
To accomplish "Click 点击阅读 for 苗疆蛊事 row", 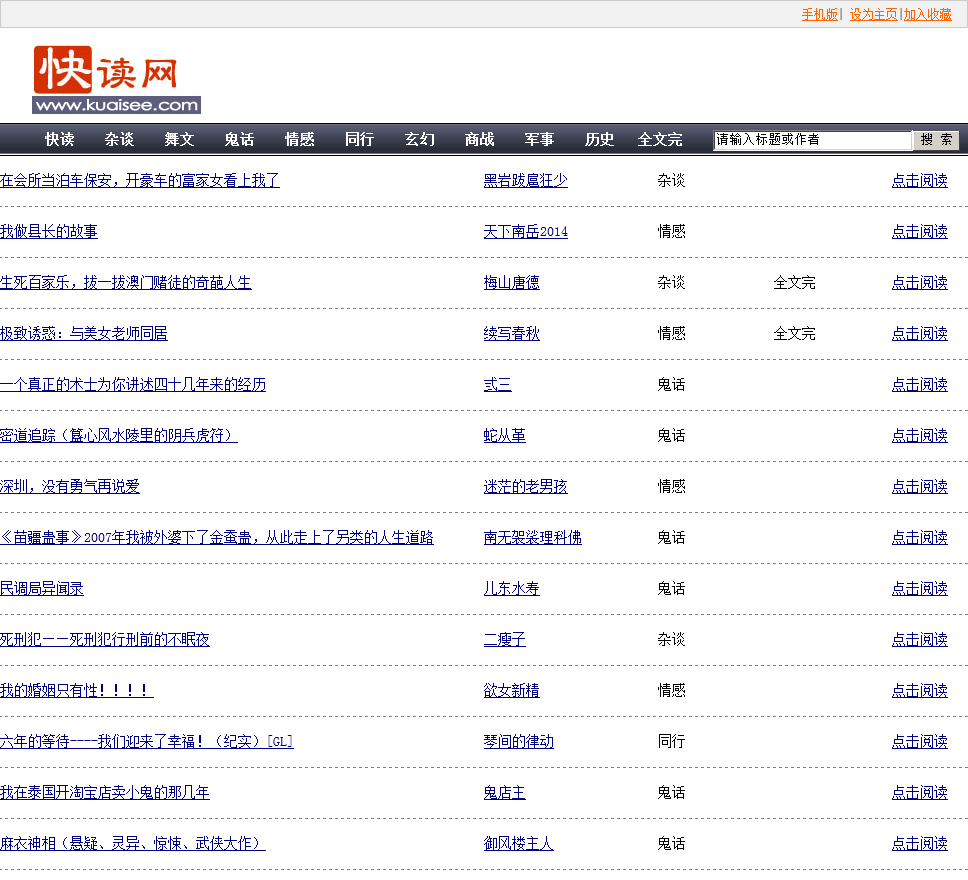I will (x=919, y=537).
